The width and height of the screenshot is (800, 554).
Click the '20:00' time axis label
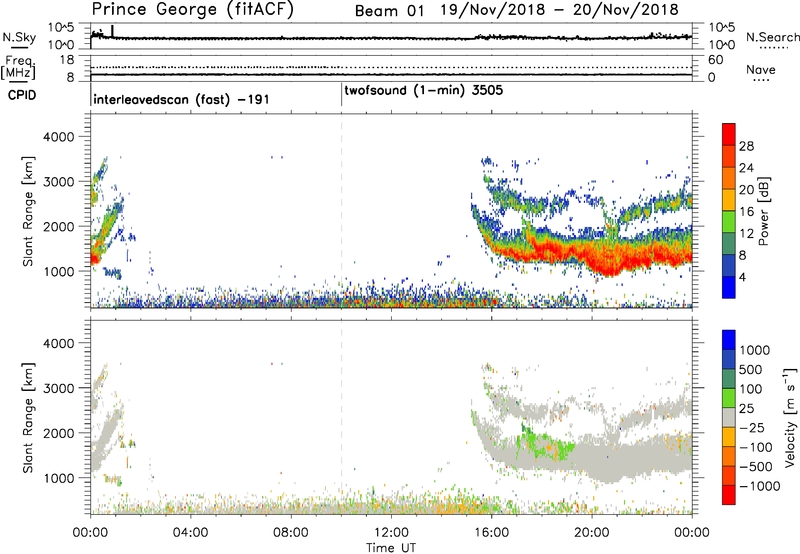[592, 533]
